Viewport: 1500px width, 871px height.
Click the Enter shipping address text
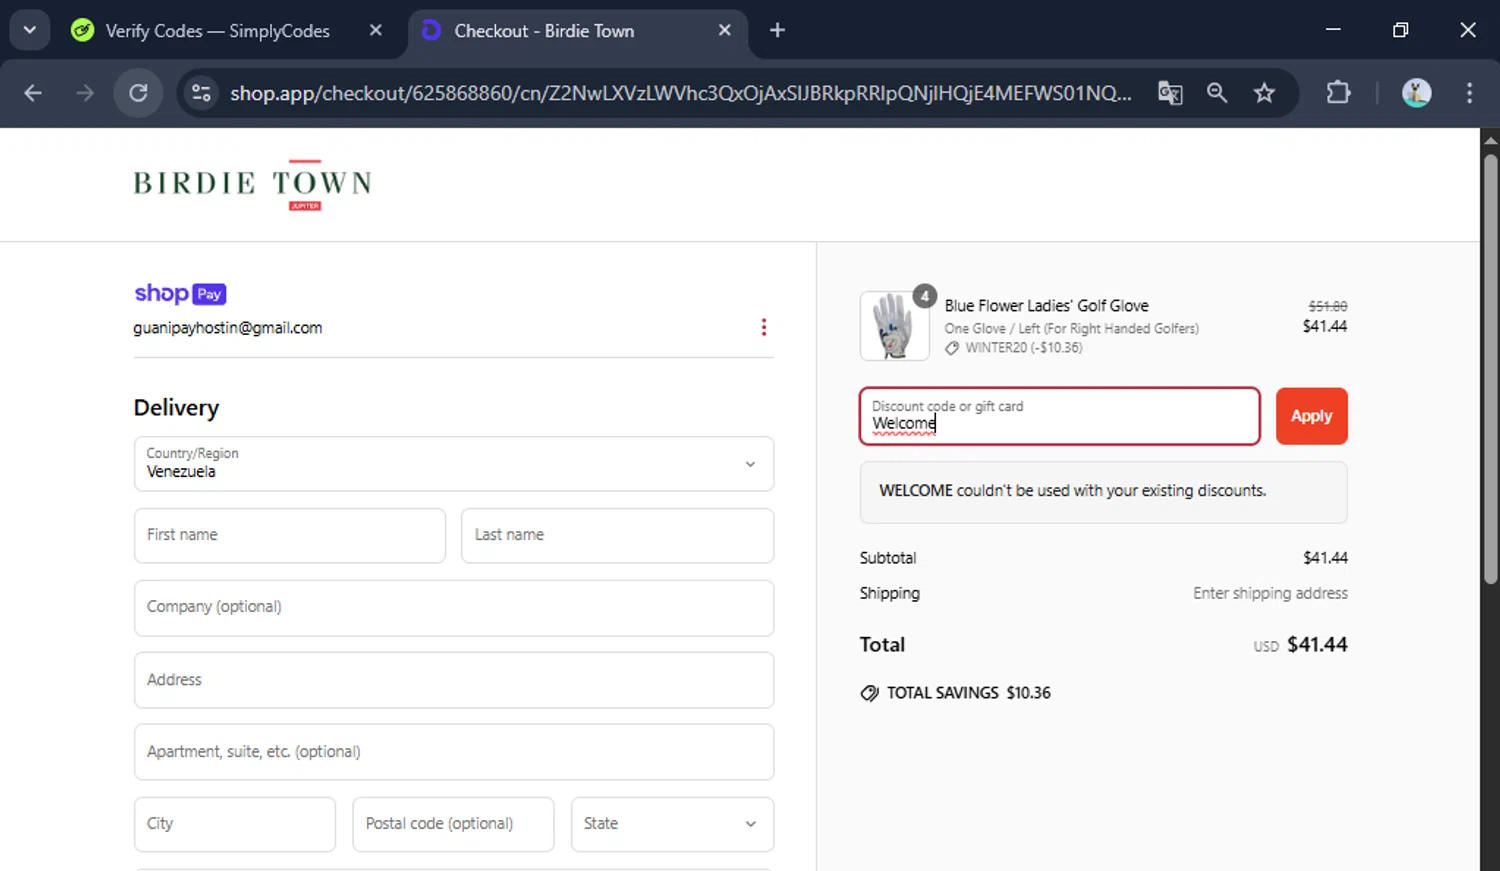(x=1270, y=593)
